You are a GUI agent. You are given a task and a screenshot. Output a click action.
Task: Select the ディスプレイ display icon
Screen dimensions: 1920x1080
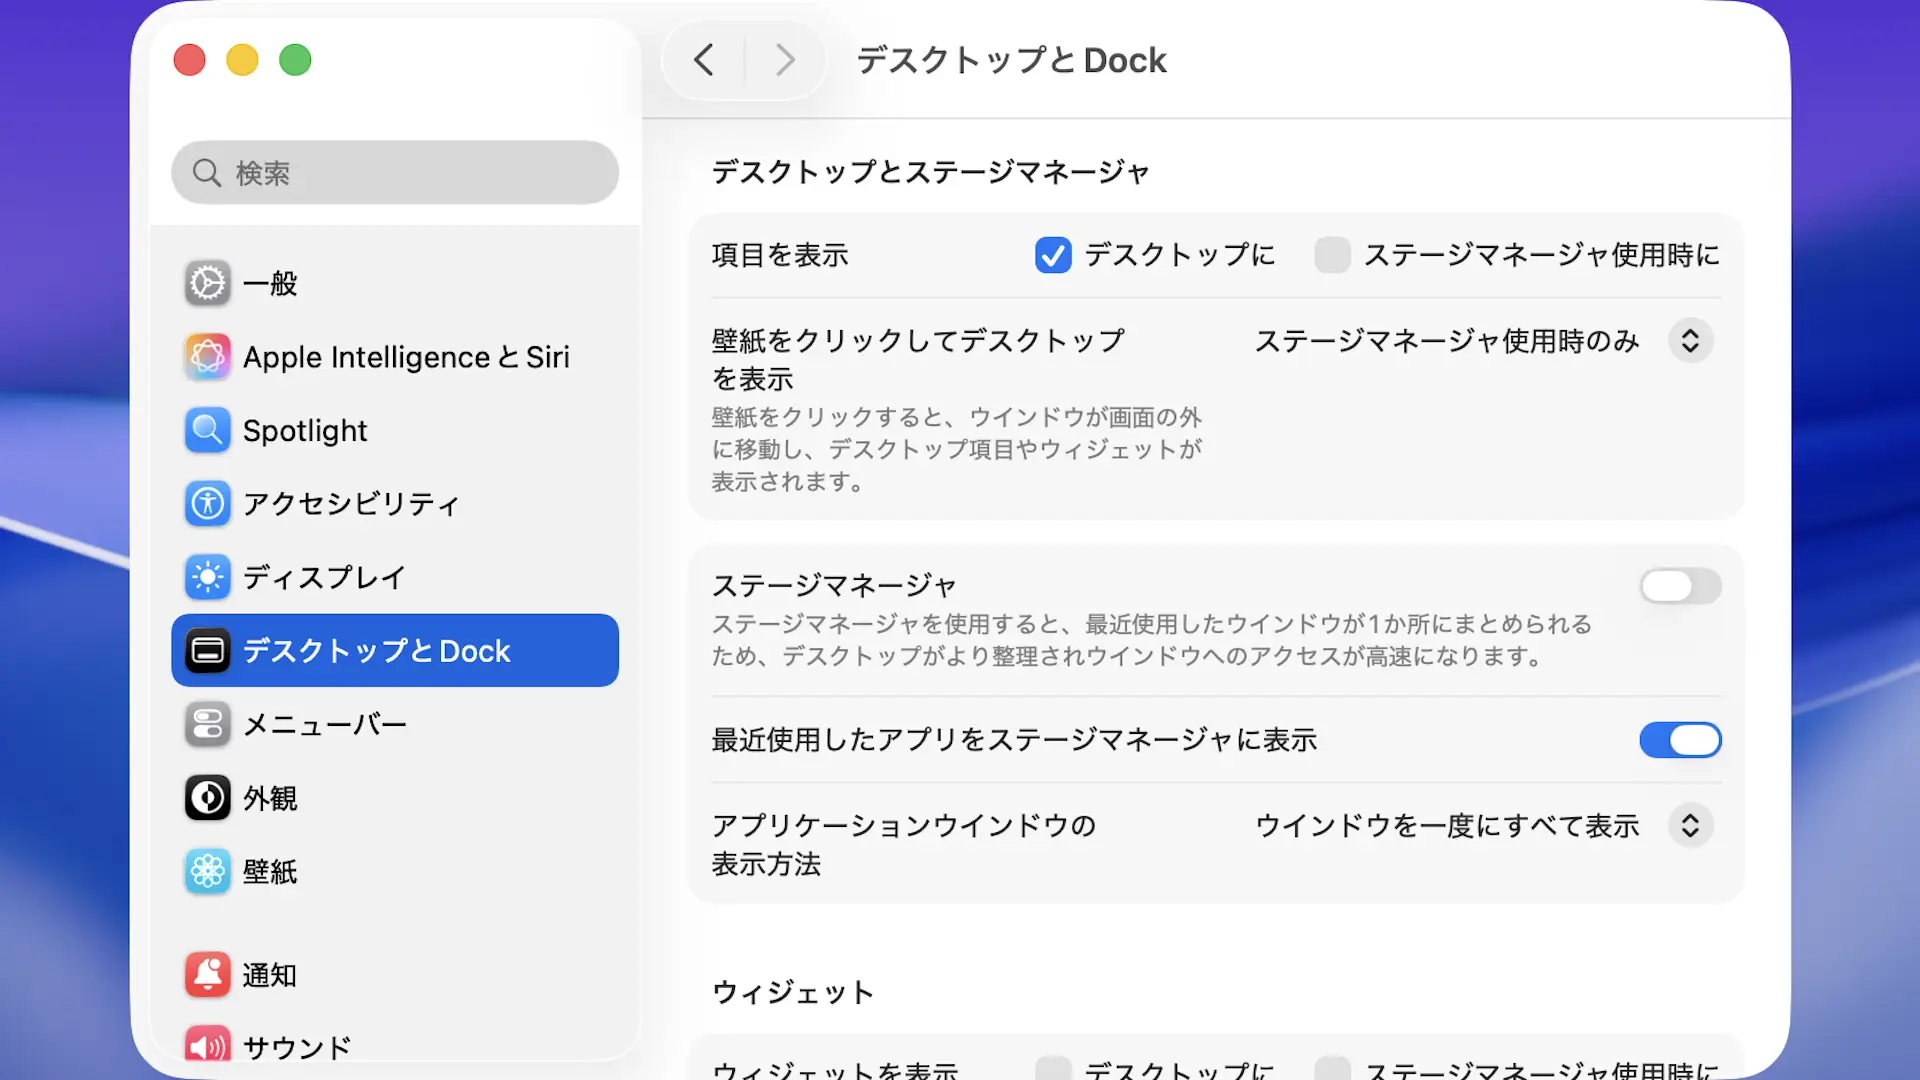point(208,577)
